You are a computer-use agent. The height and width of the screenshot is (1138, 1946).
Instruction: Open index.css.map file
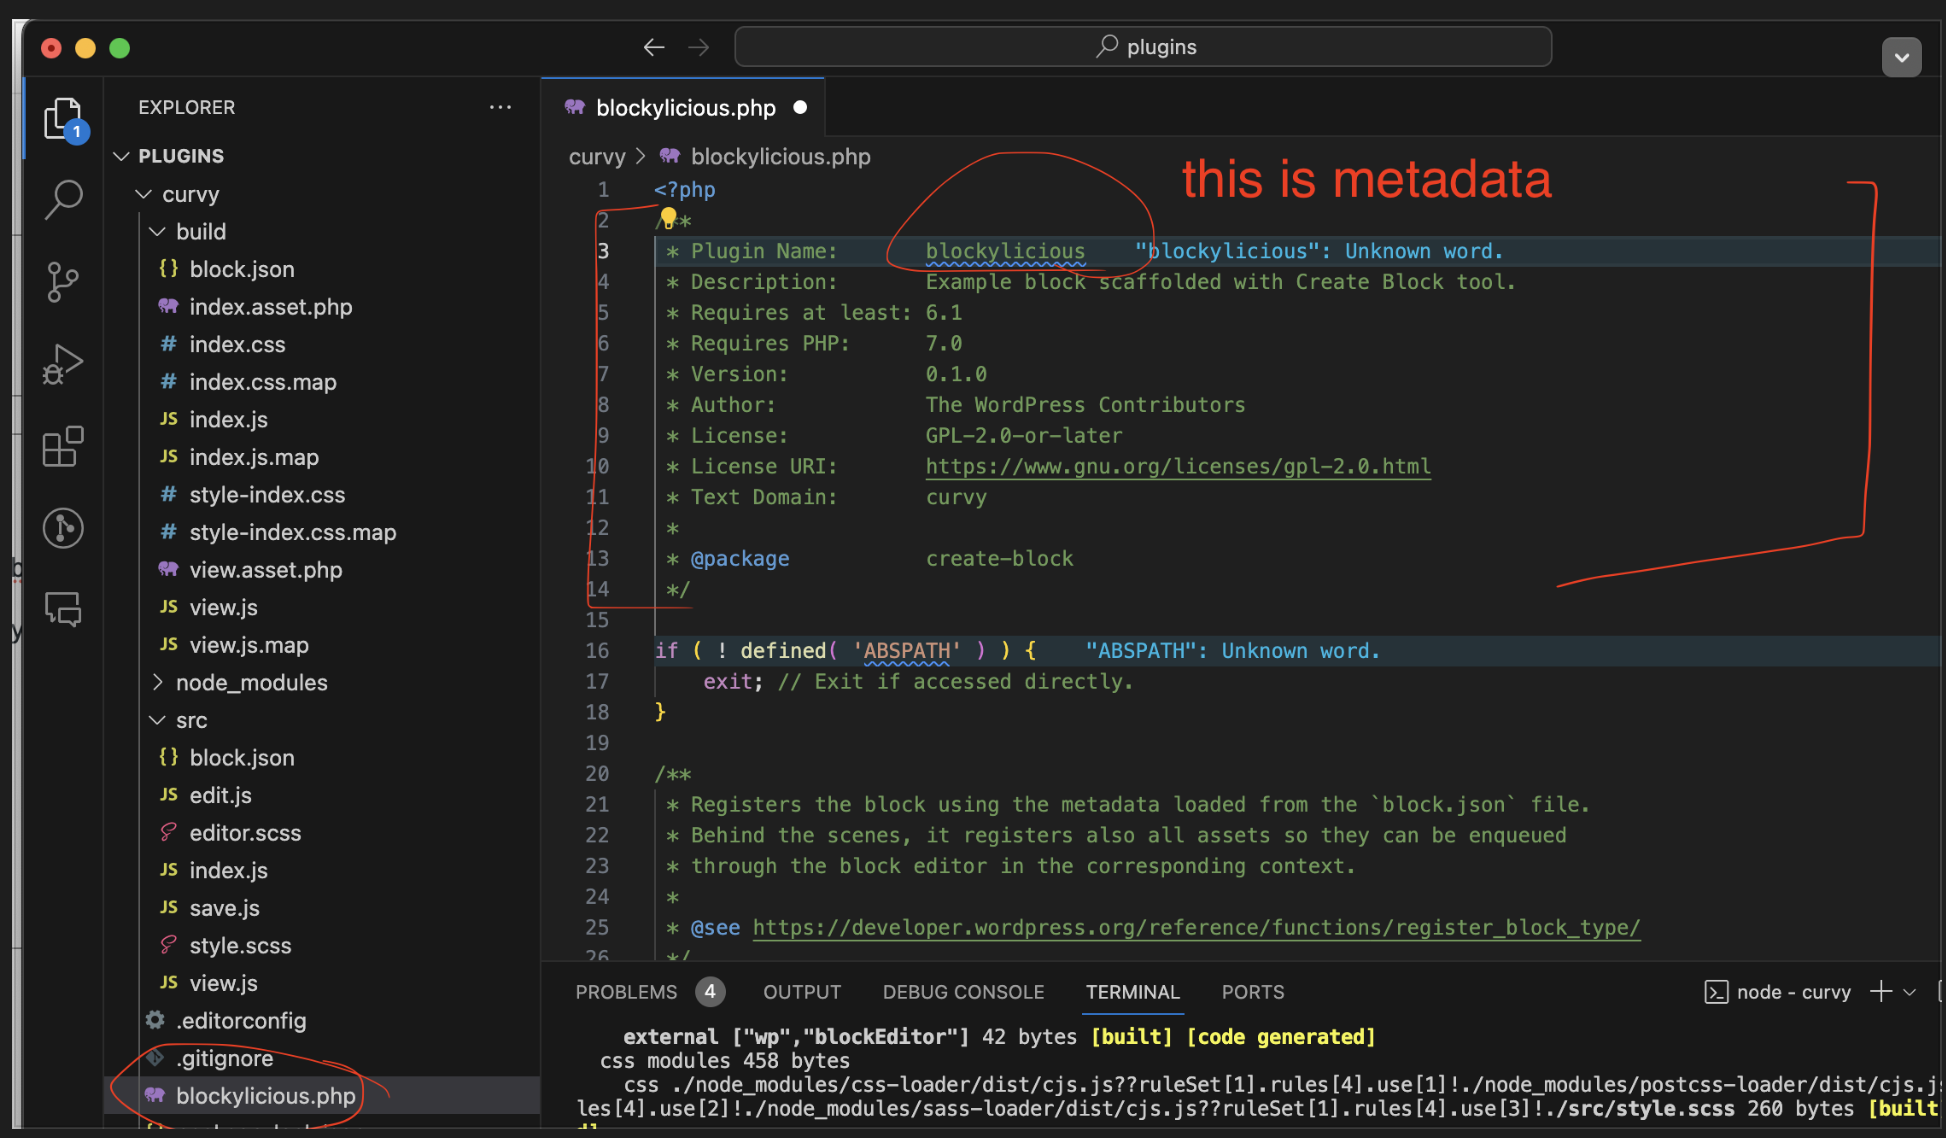(263, 382)
